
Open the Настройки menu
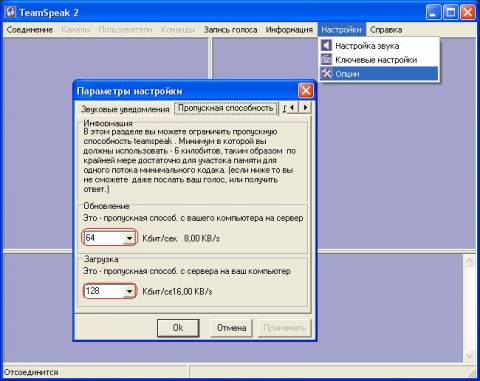coord(341,30)
